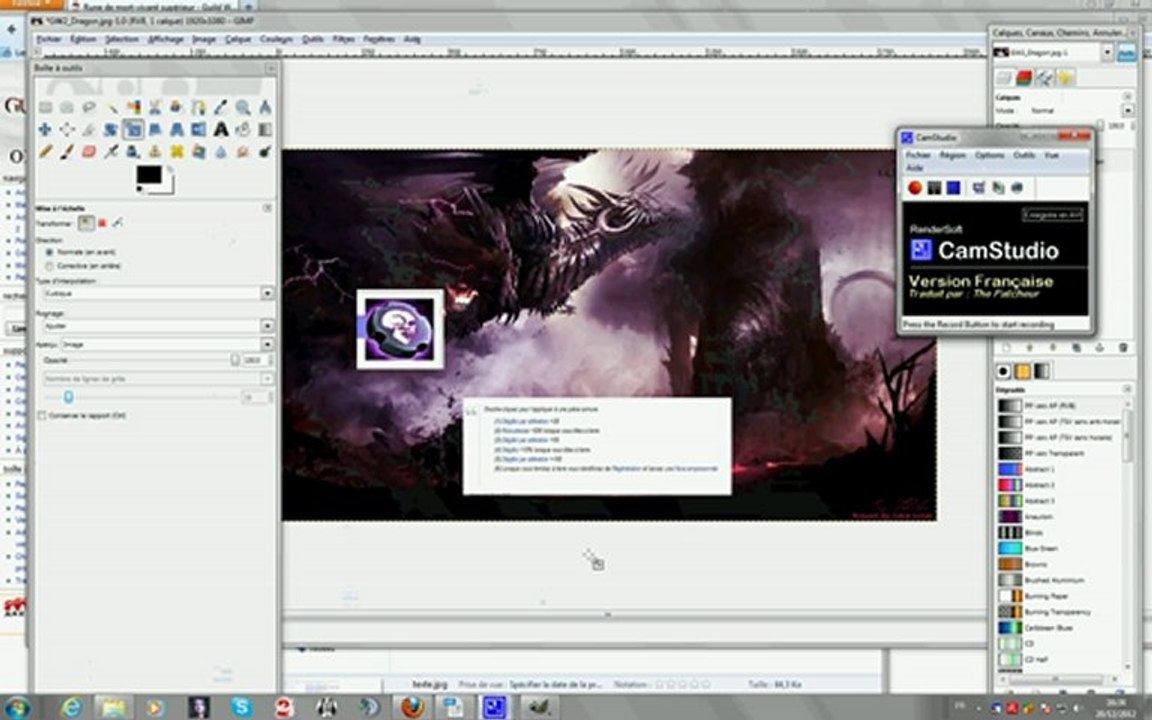Select the Free Select lasso tool
1152x720 pixels.
point(89,107)
